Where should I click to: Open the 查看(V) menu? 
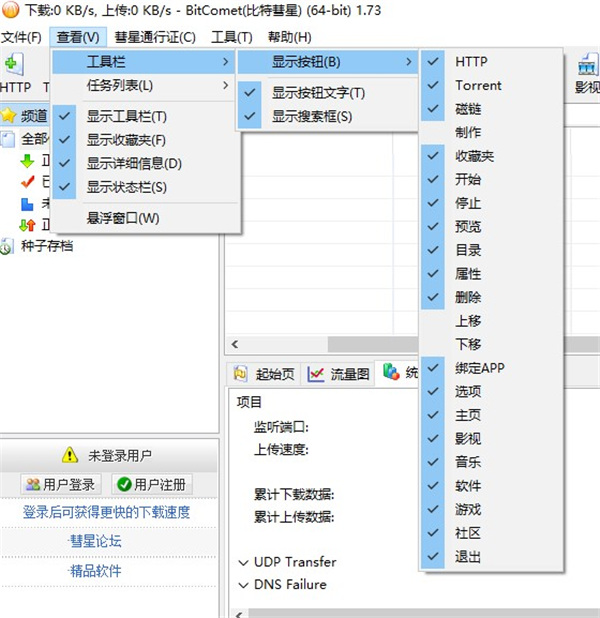click(x=78, y=37)
